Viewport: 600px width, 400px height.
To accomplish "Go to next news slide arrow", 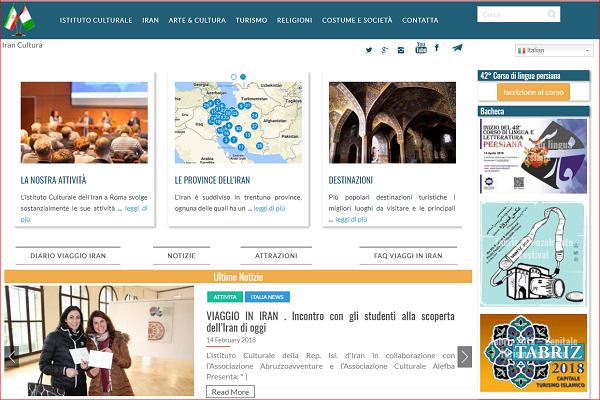I will point(464,356).
